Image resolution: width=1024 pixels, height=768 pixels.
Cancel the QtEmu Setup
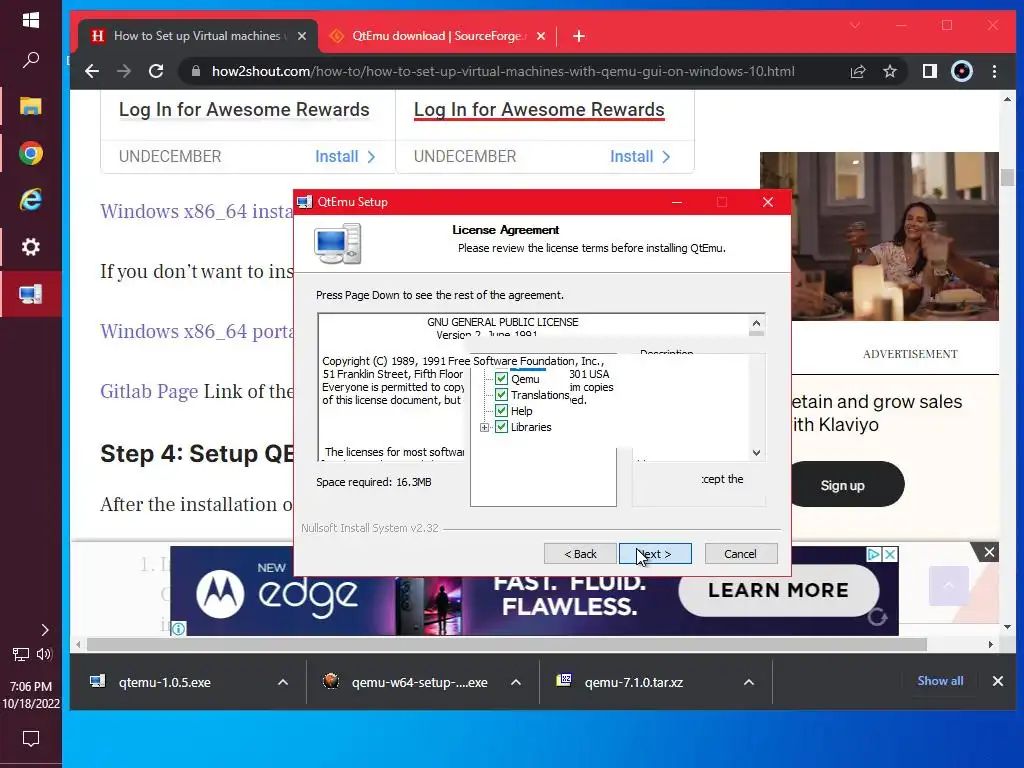coord(741,554)
